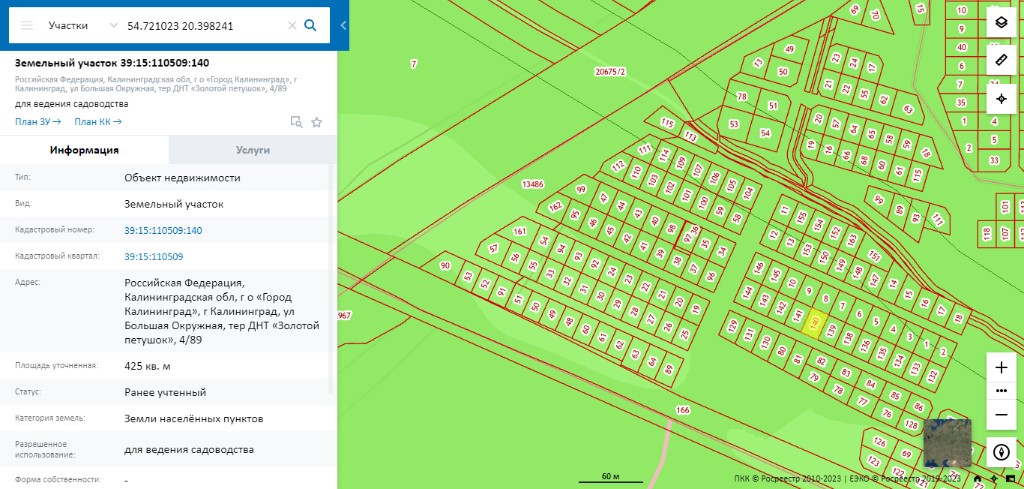Open the План ЗУ link
The width and height of the screenshot is (1024, 489).
(38, 121)
